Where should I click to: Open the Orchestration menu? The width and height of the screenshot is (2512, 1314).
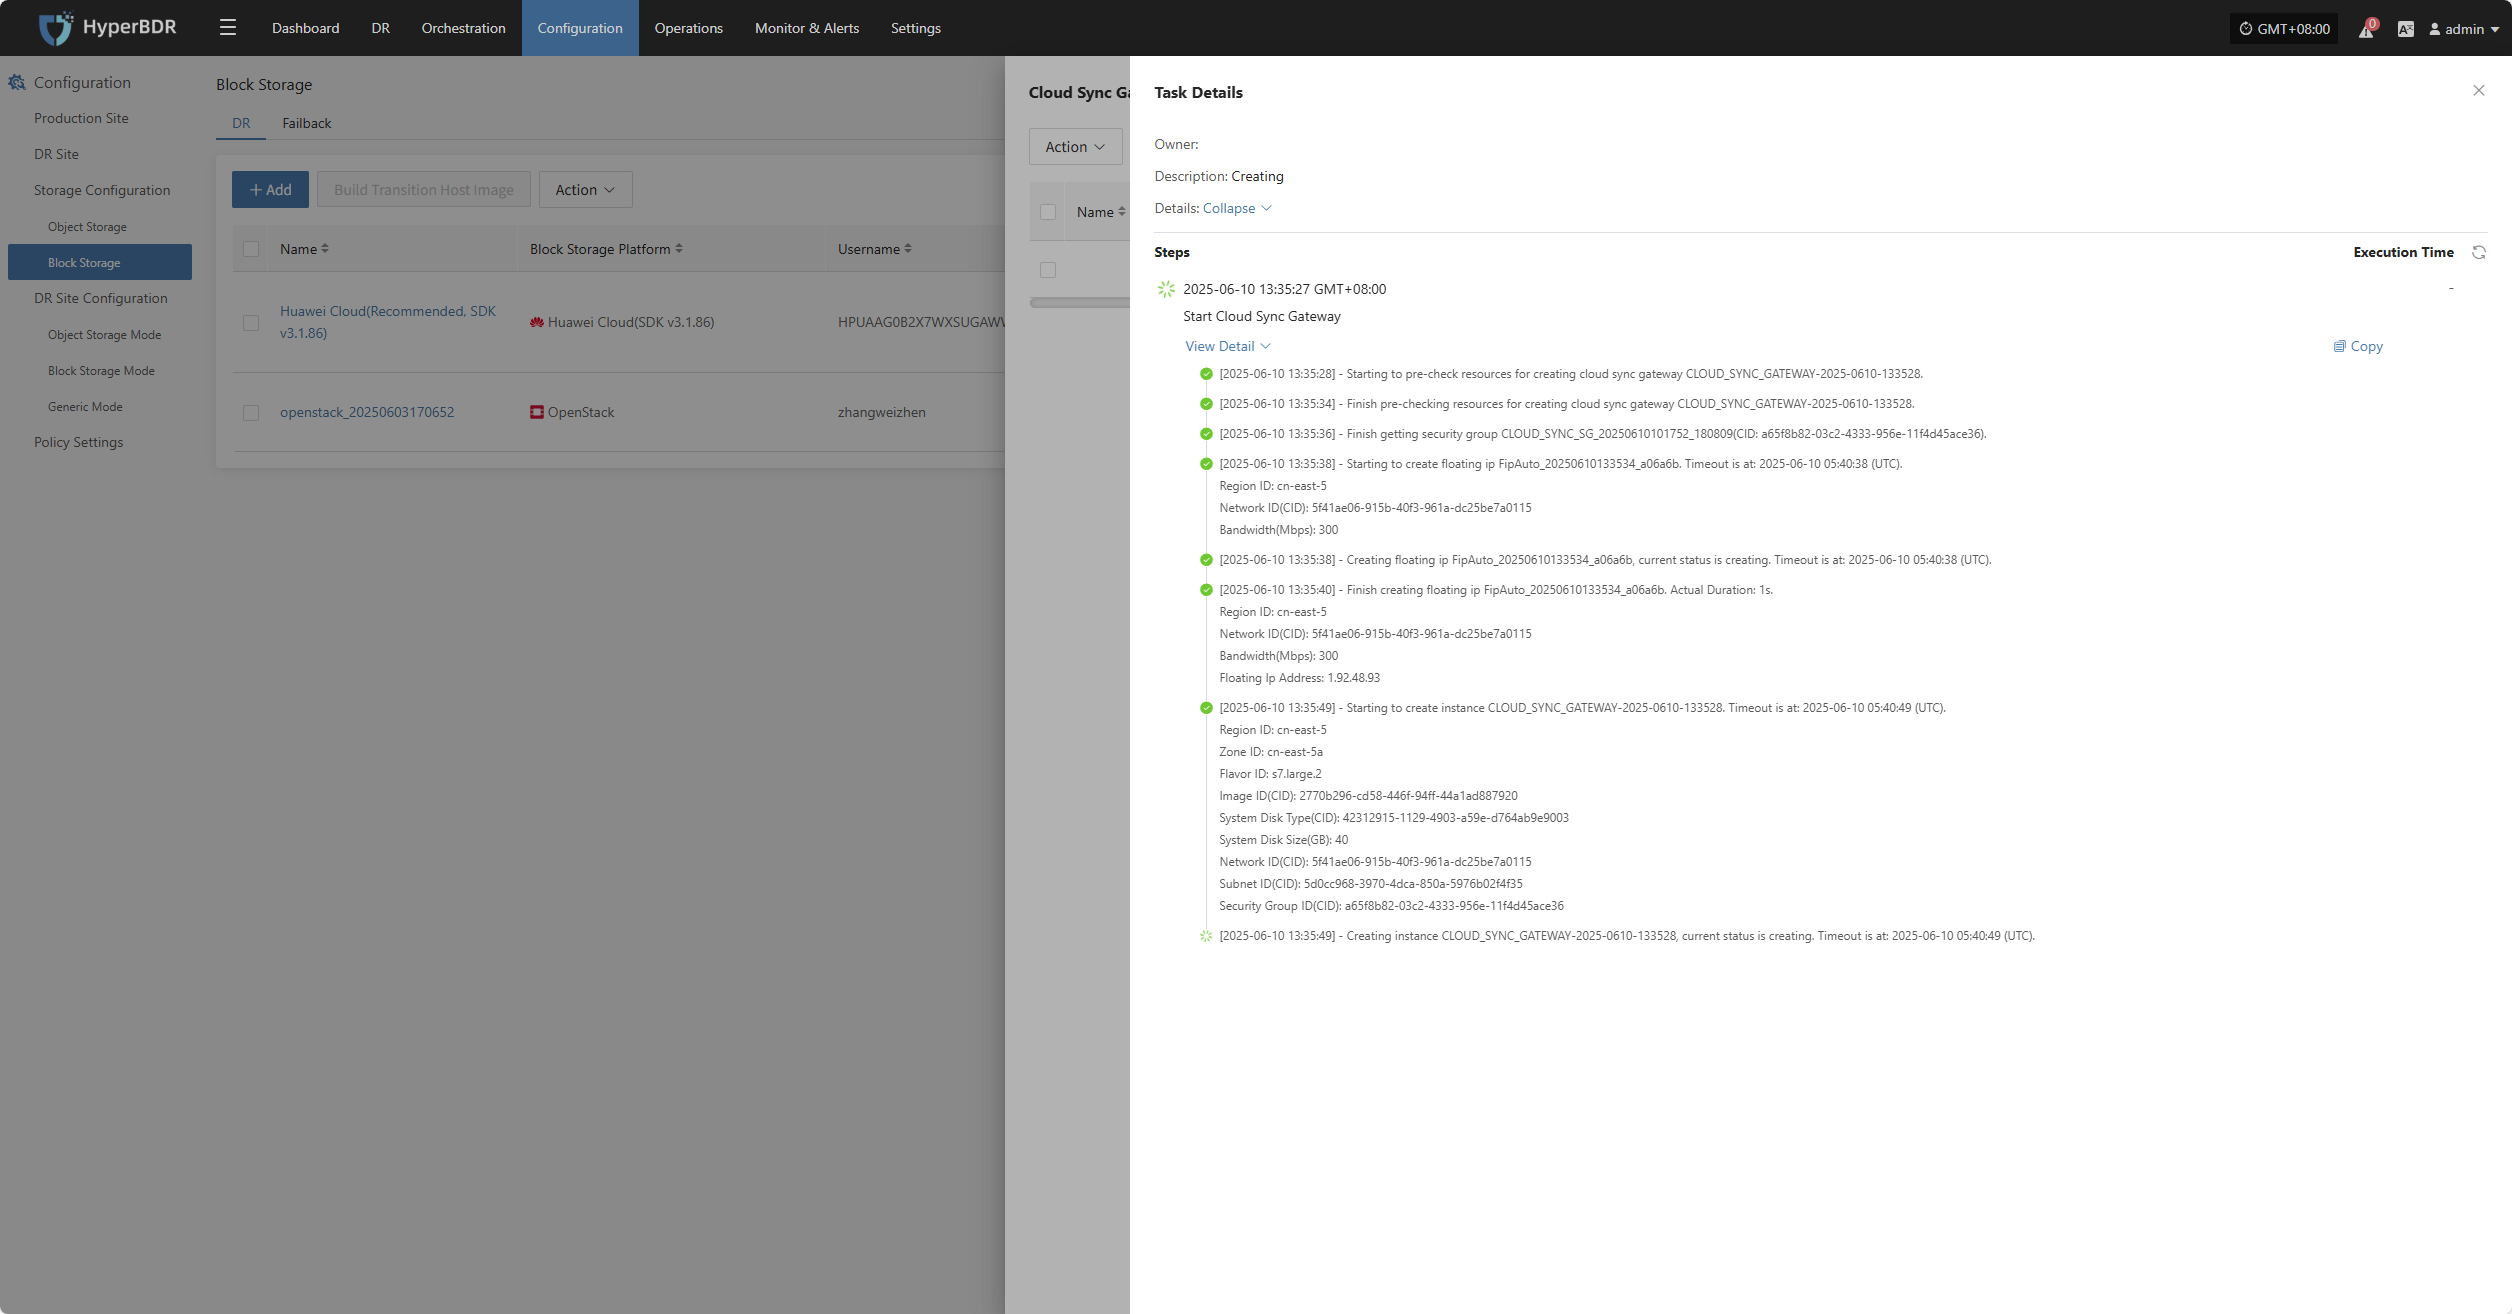coord(463,28)
